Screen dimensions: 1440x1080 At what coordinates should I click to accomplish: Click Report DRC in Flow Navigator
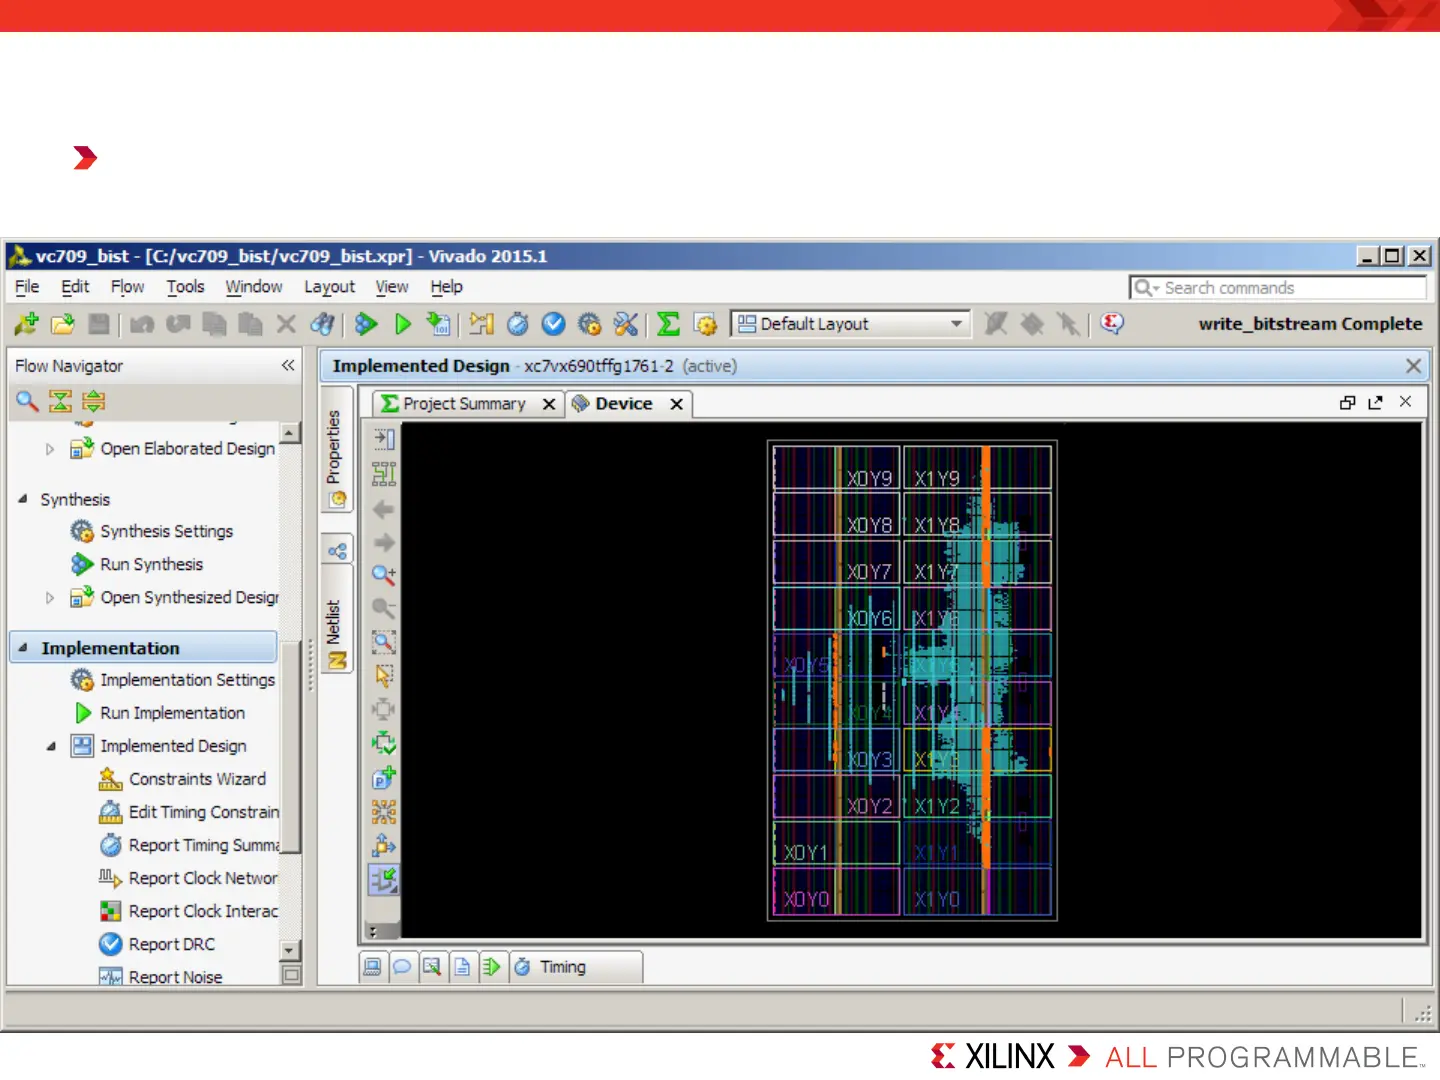pos(171,944)
